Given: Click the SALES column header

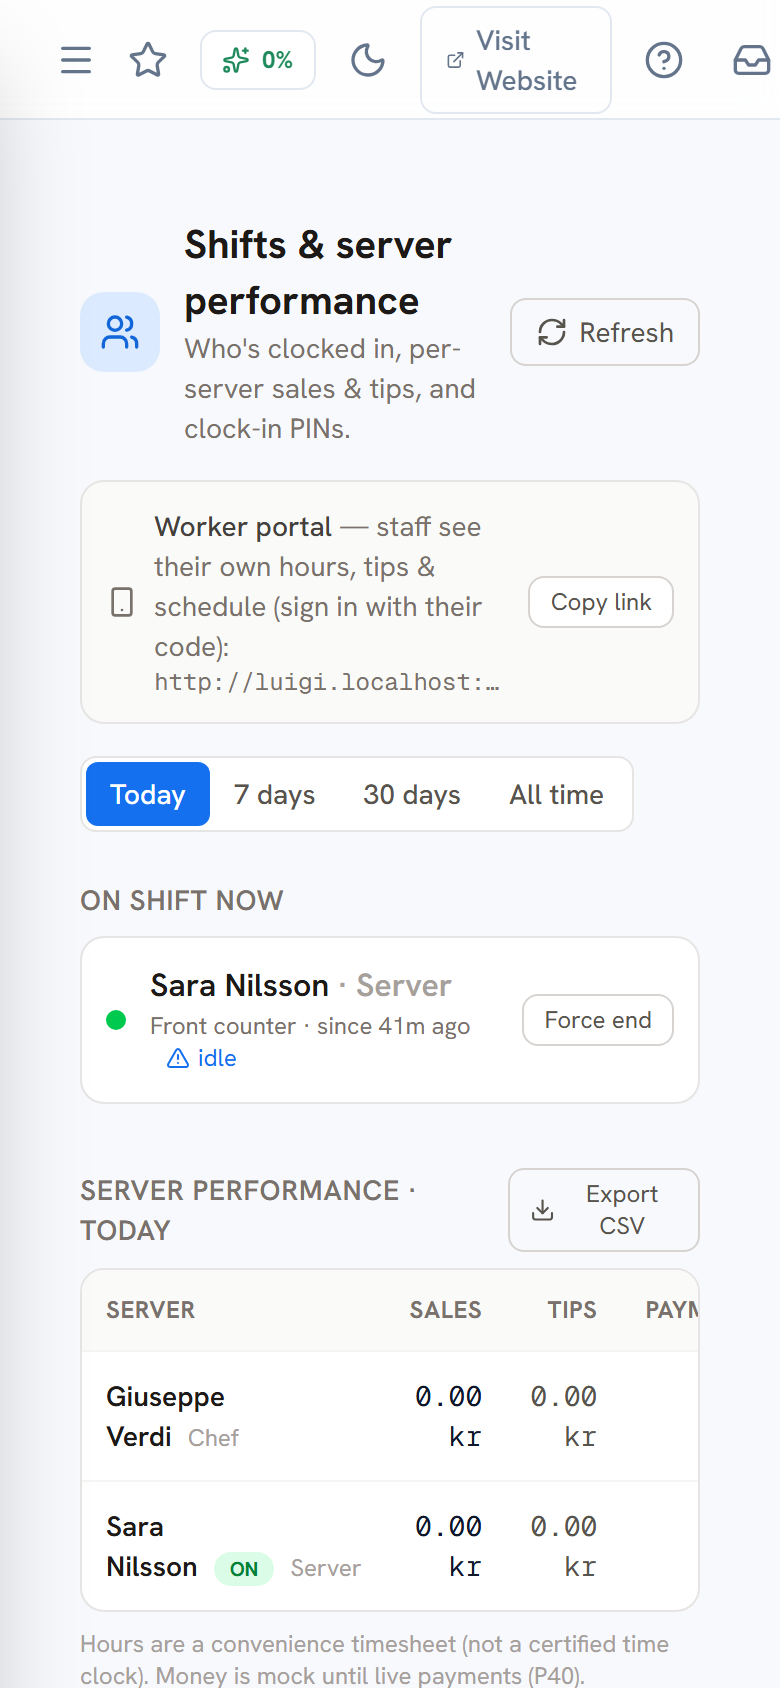Looking at the screenshot, I should pos(446,1310).
